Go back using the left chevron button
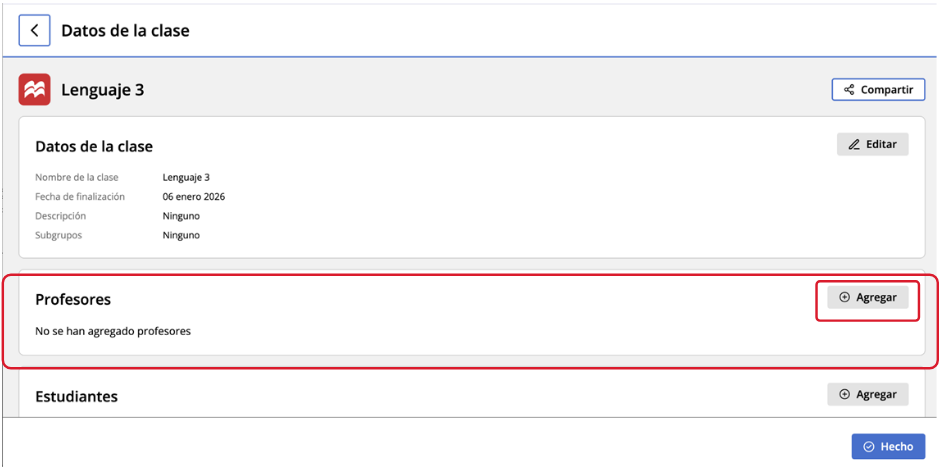The image size is (939, 467). coord(34,31)
